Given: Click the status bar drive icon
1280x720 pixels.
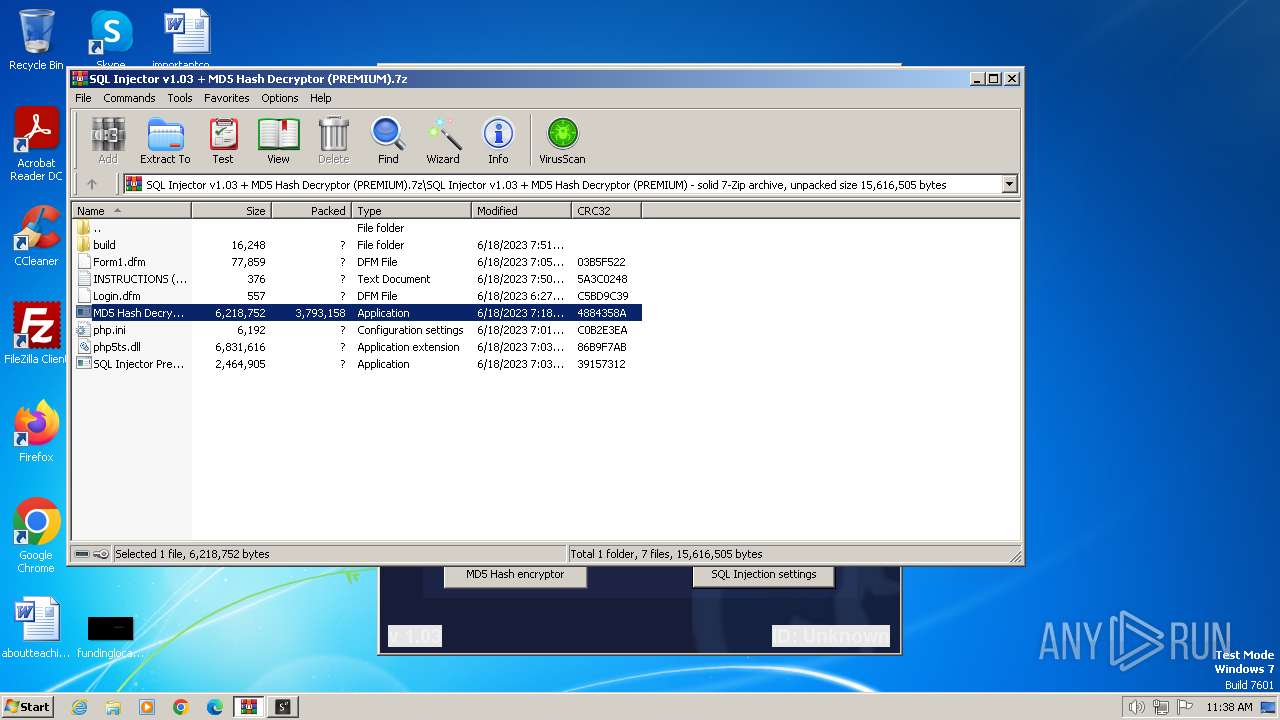Looking at the screenshot, I should coord(82,554).
